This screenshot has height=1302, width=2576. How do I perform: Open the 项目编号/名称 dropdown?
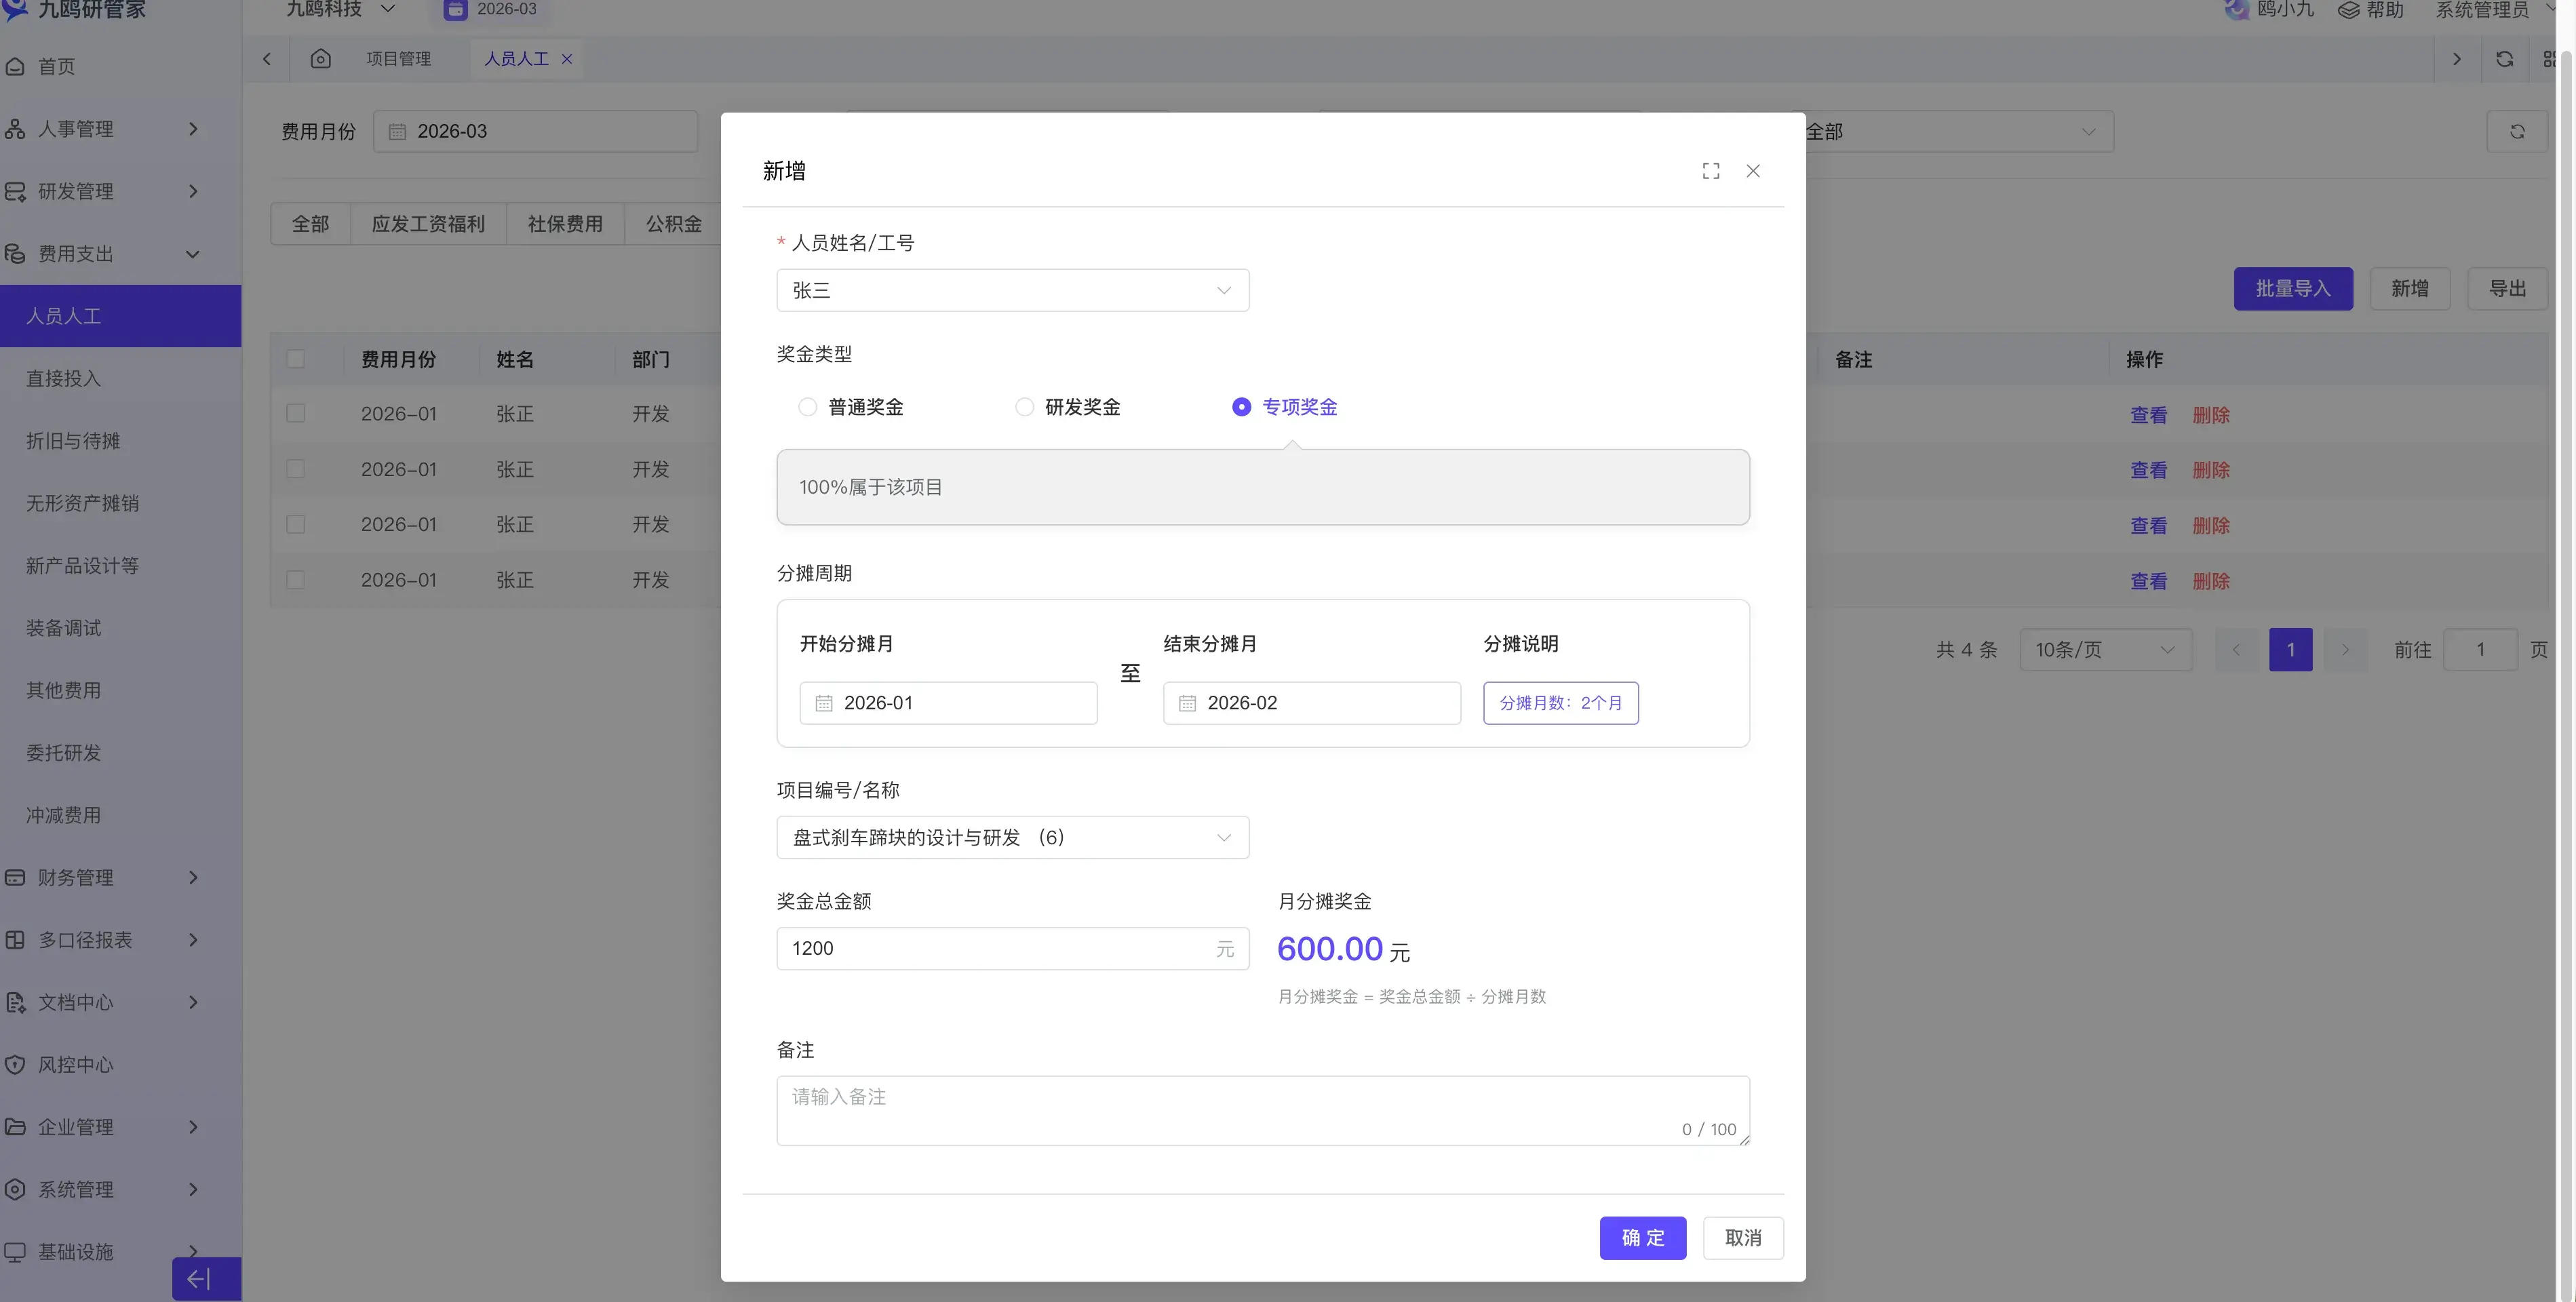[x=1012, y=837]
